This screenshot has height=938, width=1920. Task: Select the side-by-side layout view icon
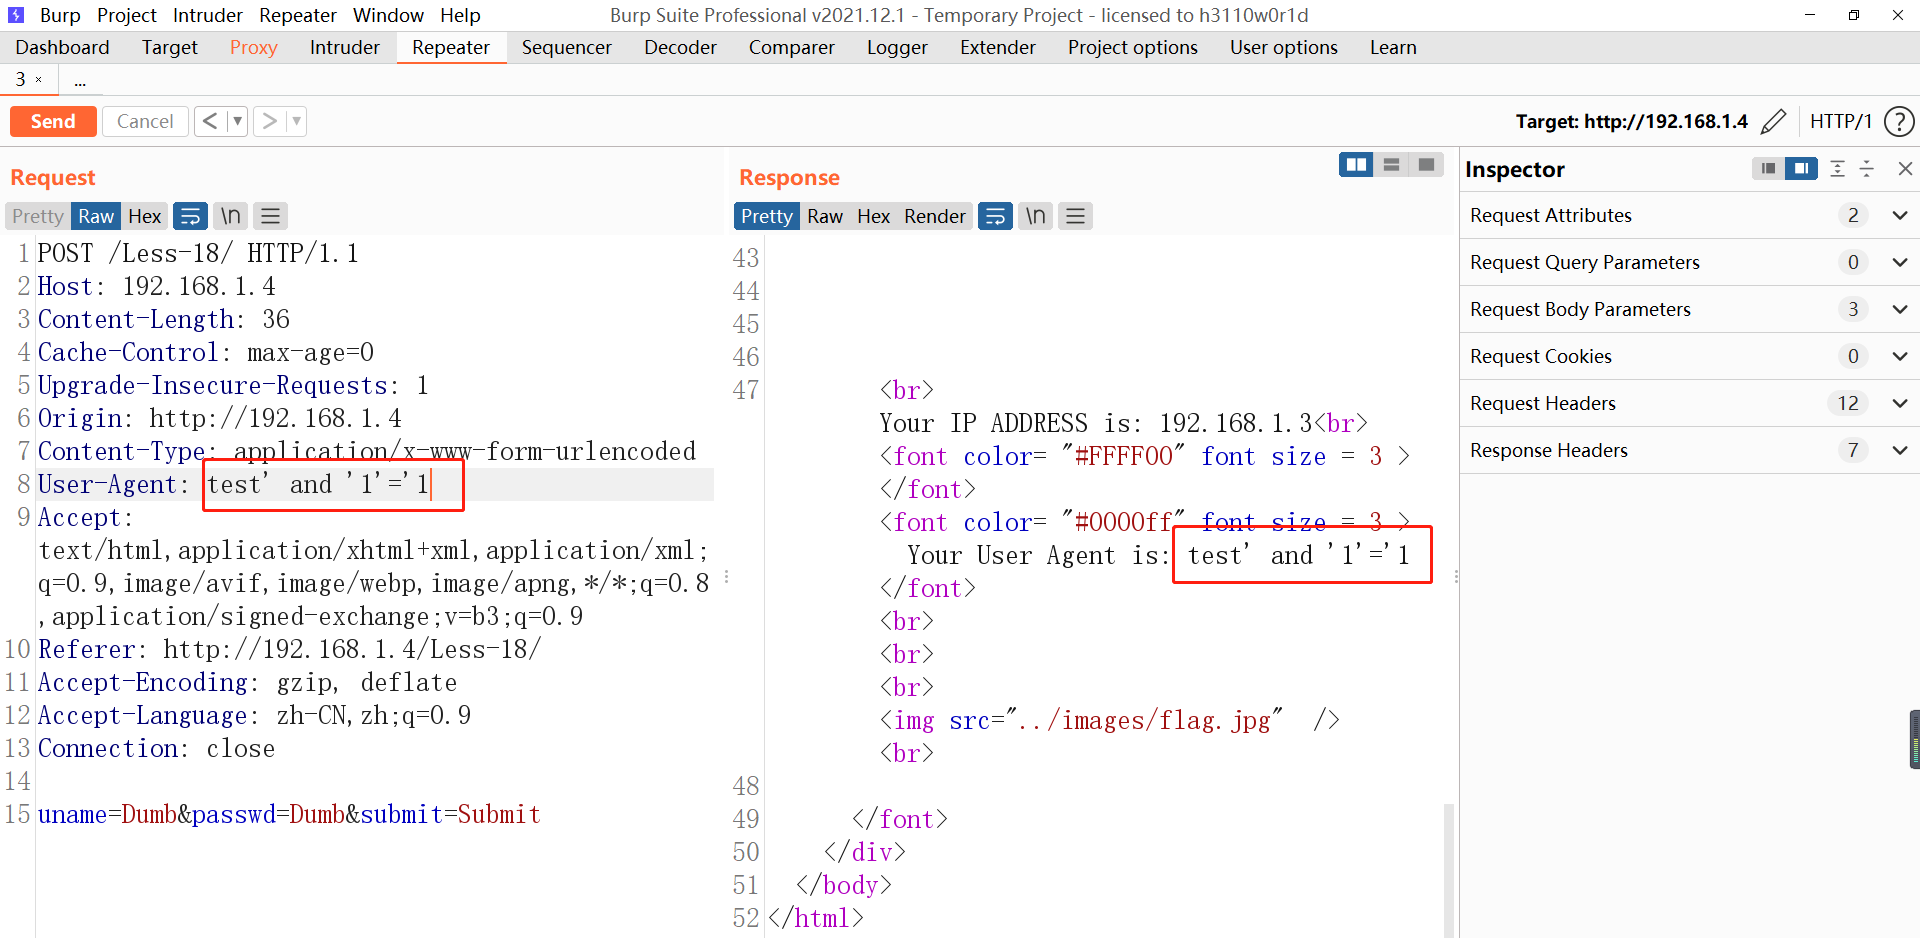click(1356, 164)
